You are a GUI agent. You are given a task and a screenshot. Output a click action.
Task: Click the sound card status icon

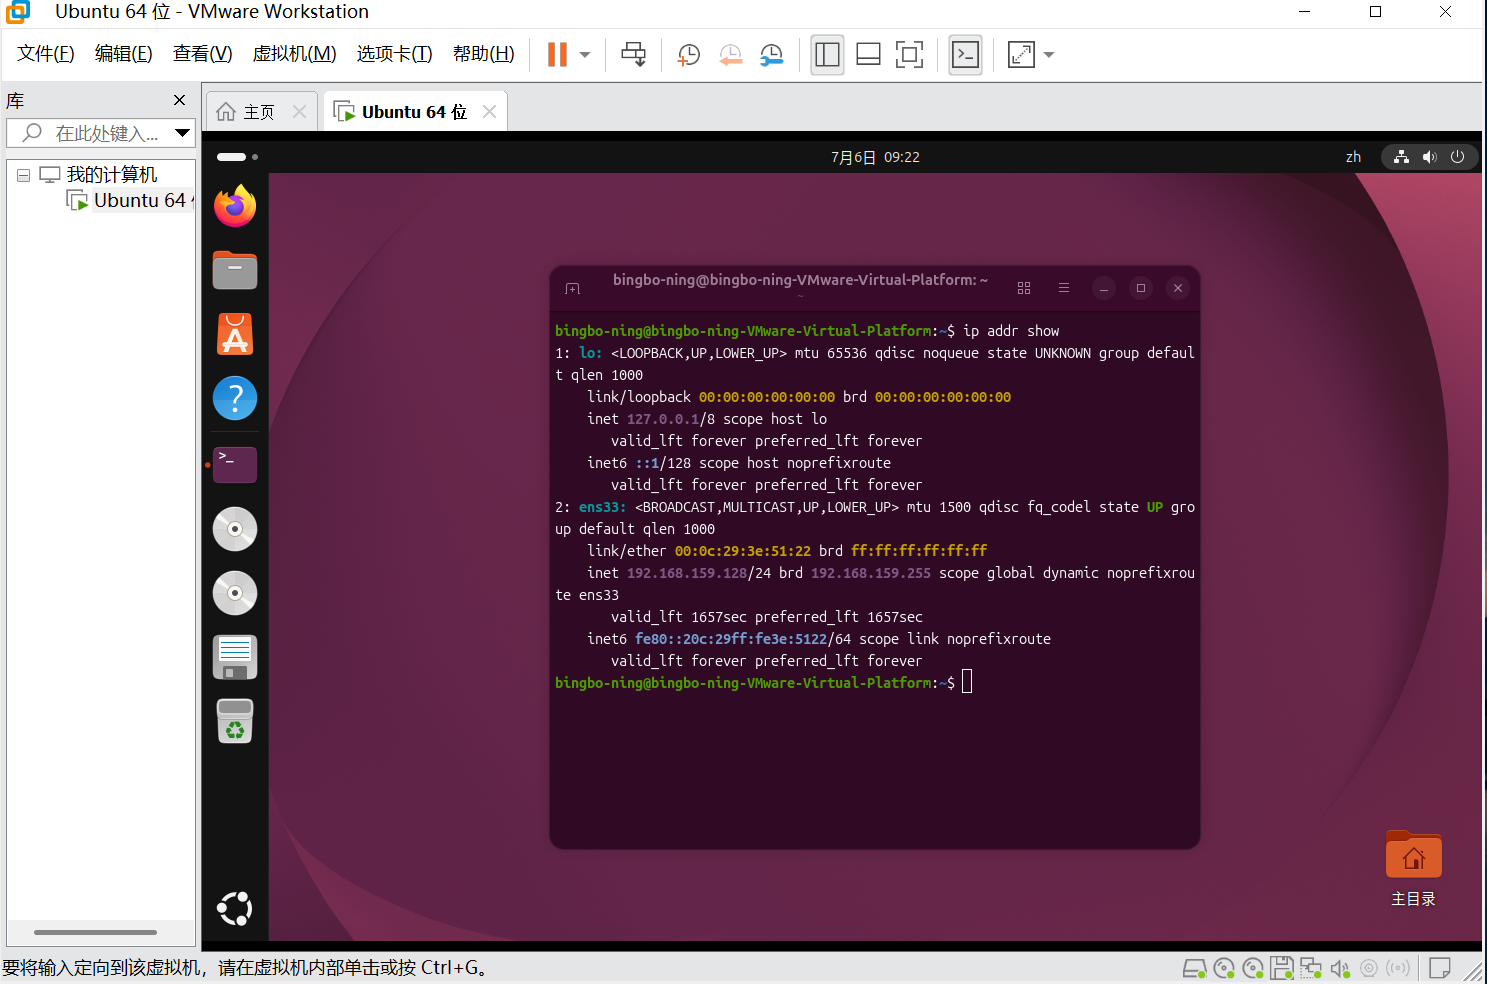click(1340, 968)
